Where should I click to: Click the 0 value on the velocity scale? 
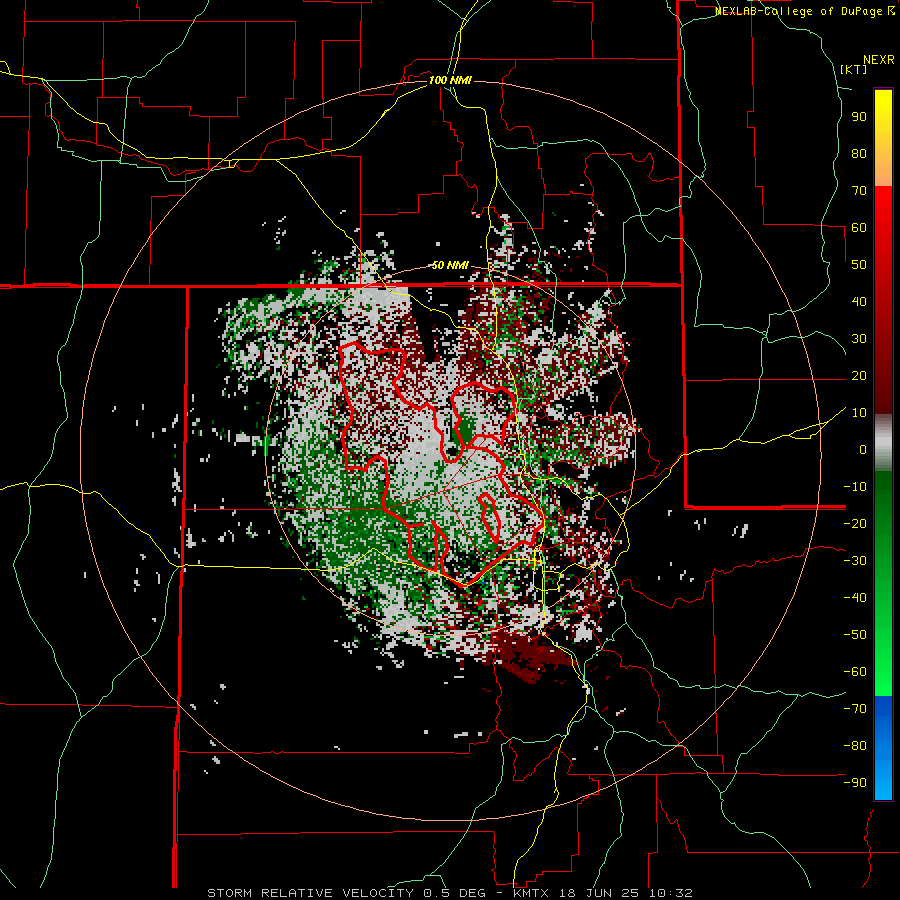(863, 449)
